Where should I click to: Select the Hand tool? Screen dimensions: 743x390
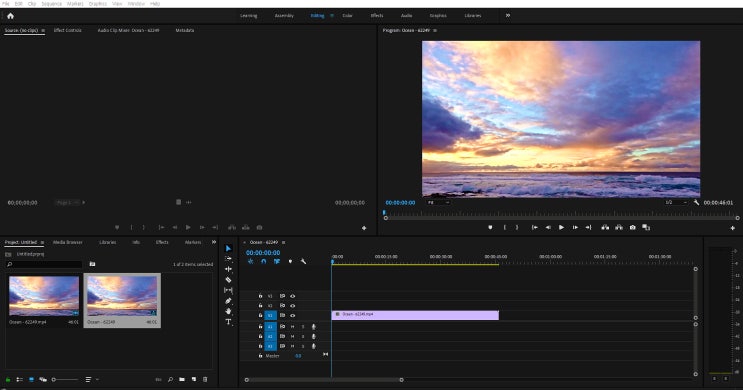coord(228,311)
